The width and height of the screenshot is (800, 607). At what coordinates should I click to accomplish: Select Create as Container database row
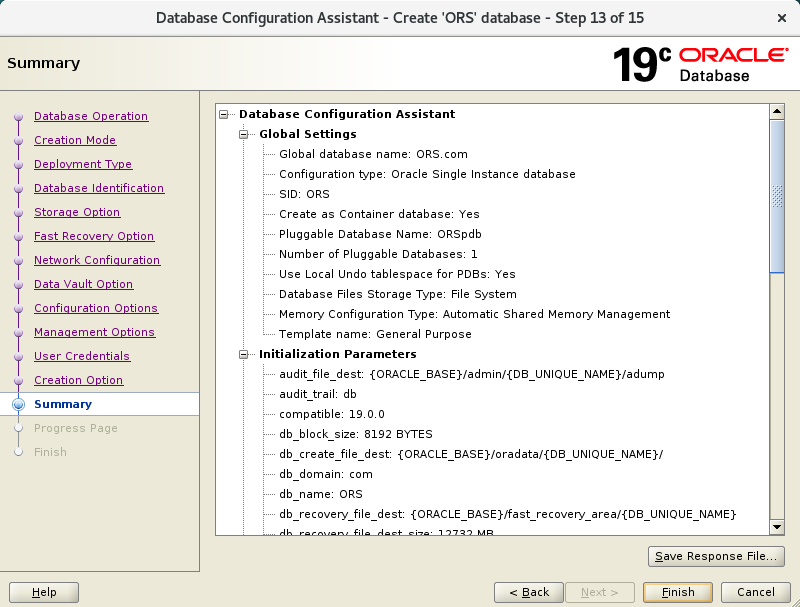tap(379, 214)
